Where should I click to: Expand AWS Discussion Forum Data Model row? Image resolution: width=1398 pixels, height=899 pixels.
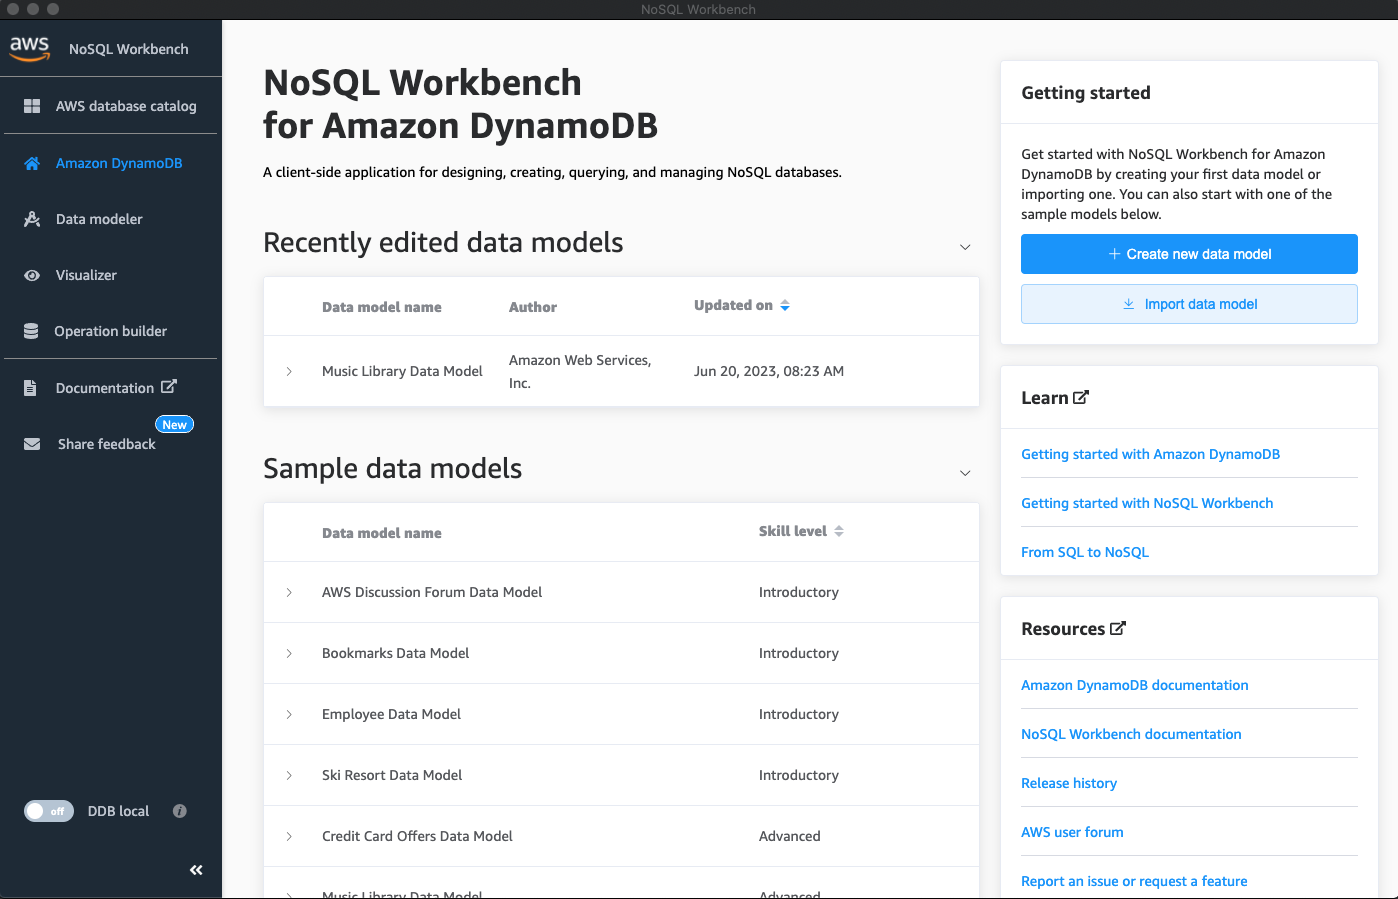pos(289,592)
